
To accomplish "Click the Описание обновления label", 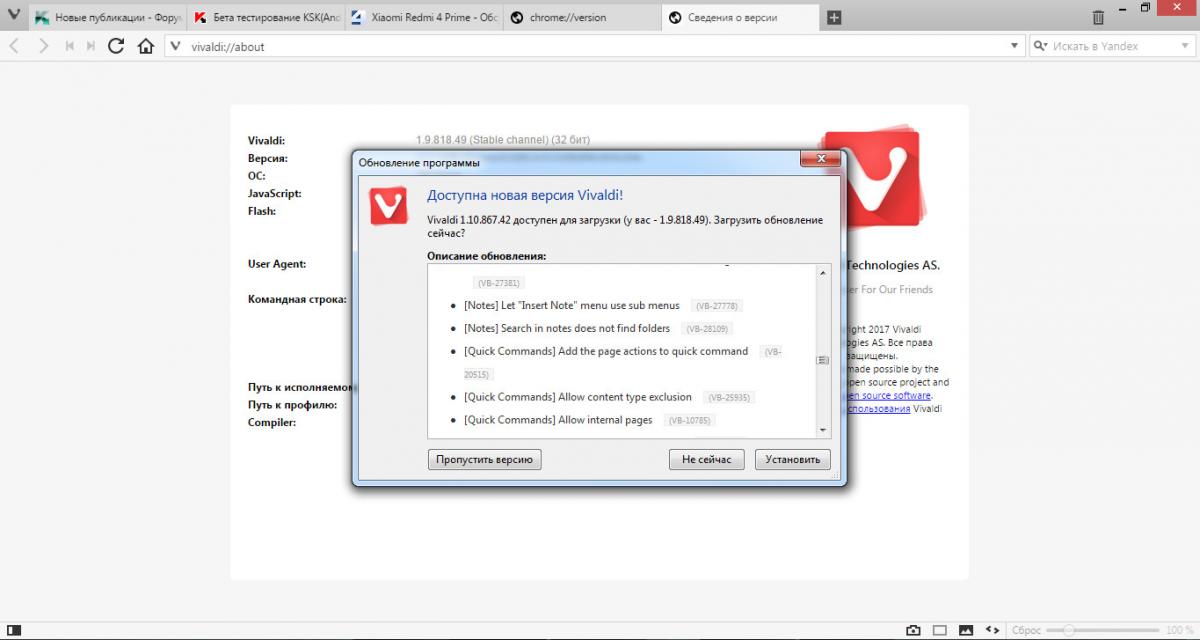I will click(486, 256).
